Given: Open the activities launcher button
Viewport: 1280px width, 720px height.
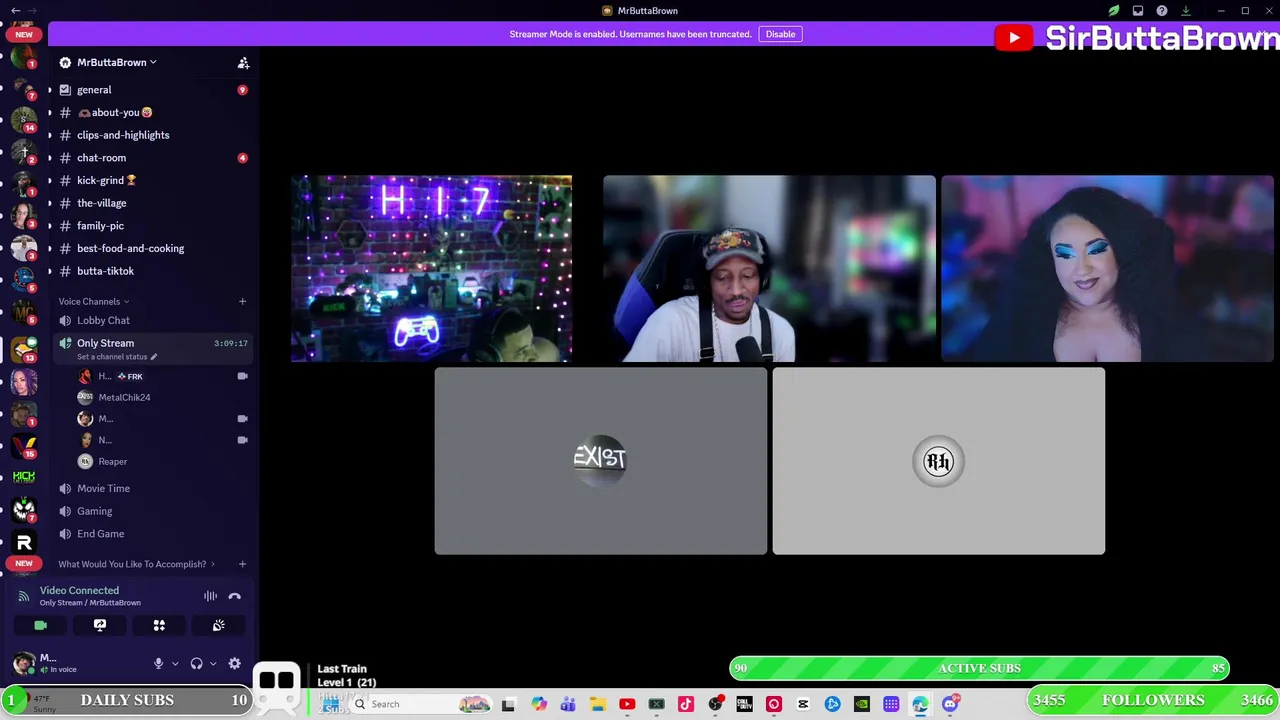Looking at the screenshot, I should tap(159, 625).
